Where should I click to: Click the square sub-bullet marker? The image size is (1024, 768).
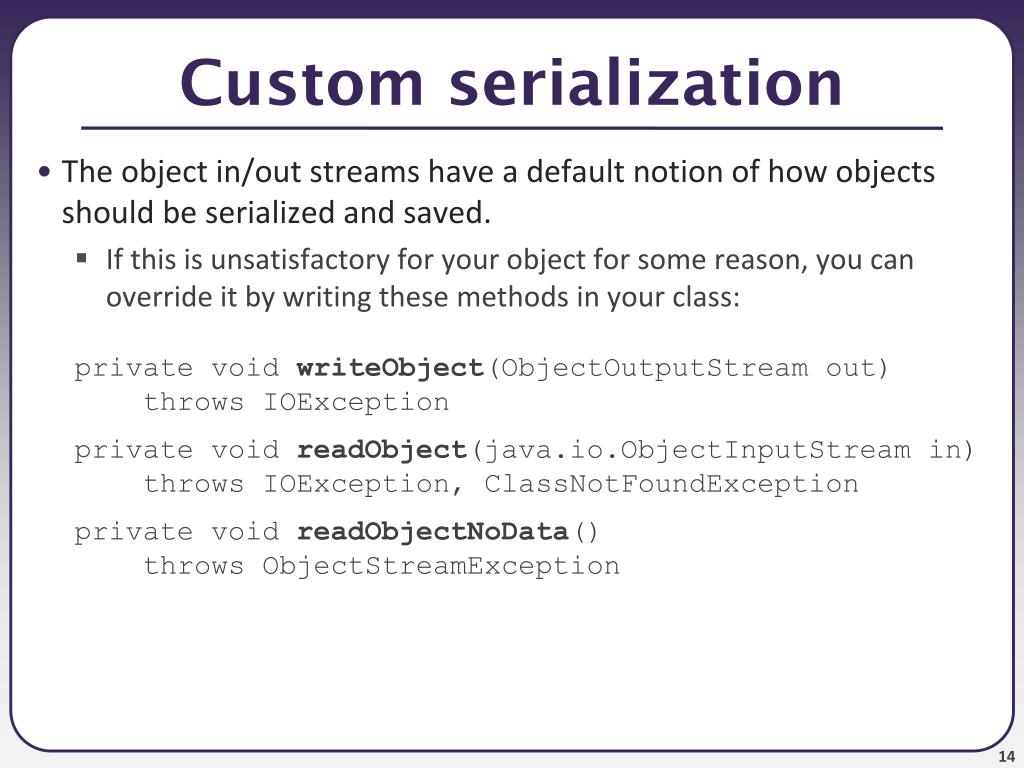[82, 257]
